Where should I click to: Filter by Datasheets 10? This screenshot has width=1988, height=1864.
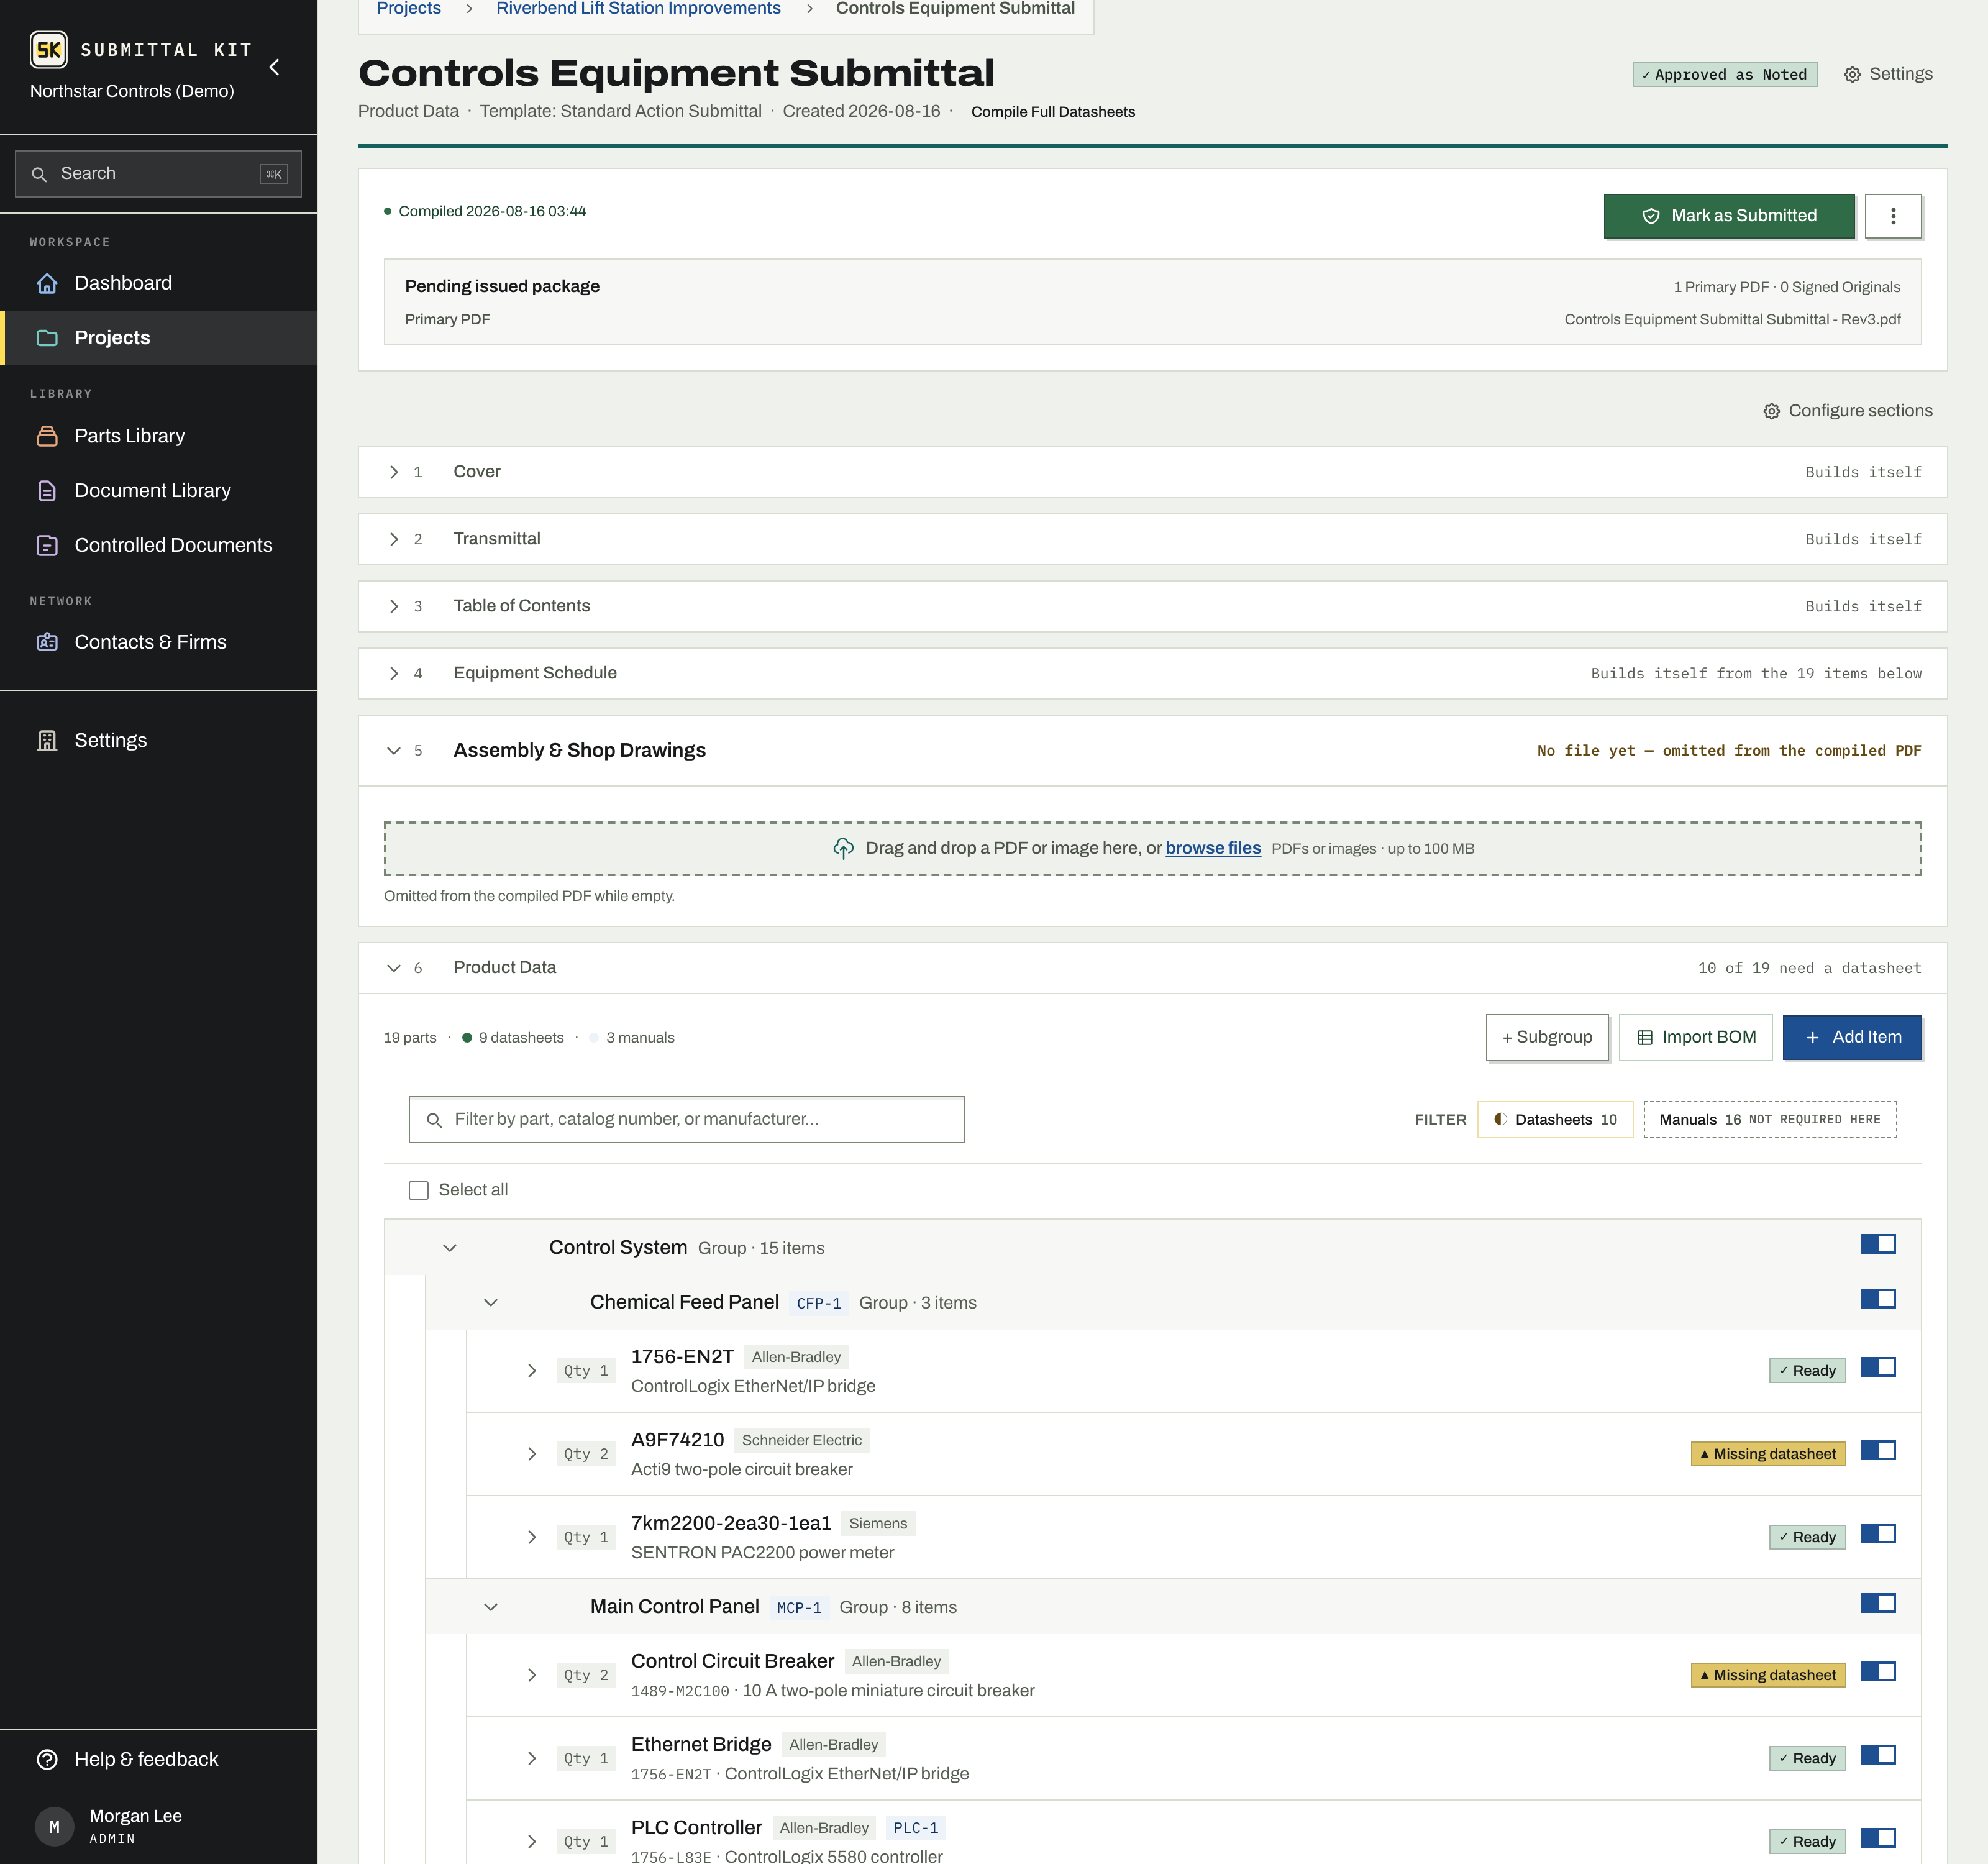1555,1120
